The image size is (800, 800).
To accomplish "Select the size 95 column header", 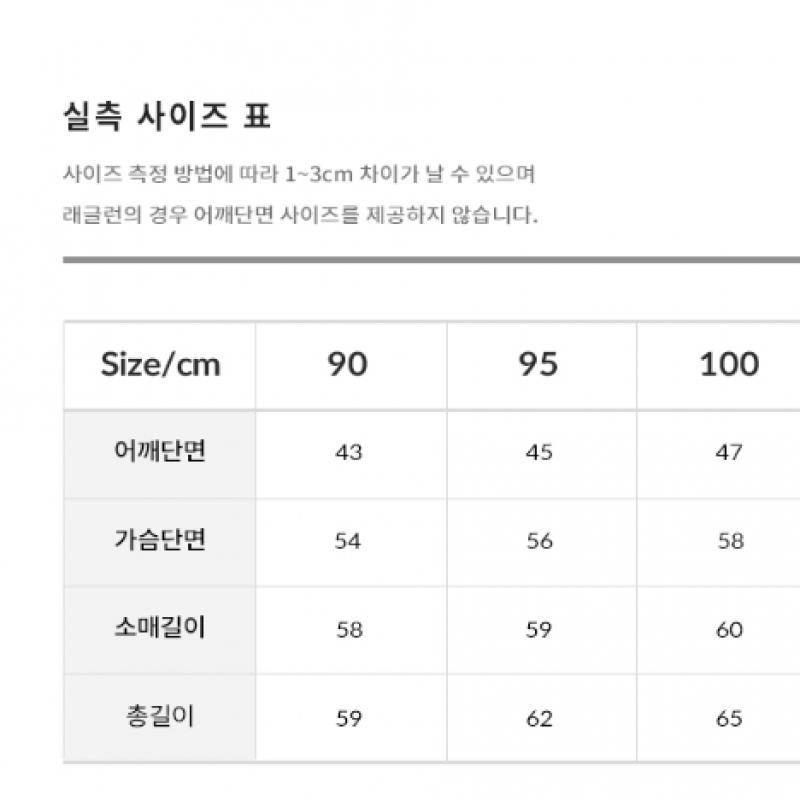I will pos(538,364).
